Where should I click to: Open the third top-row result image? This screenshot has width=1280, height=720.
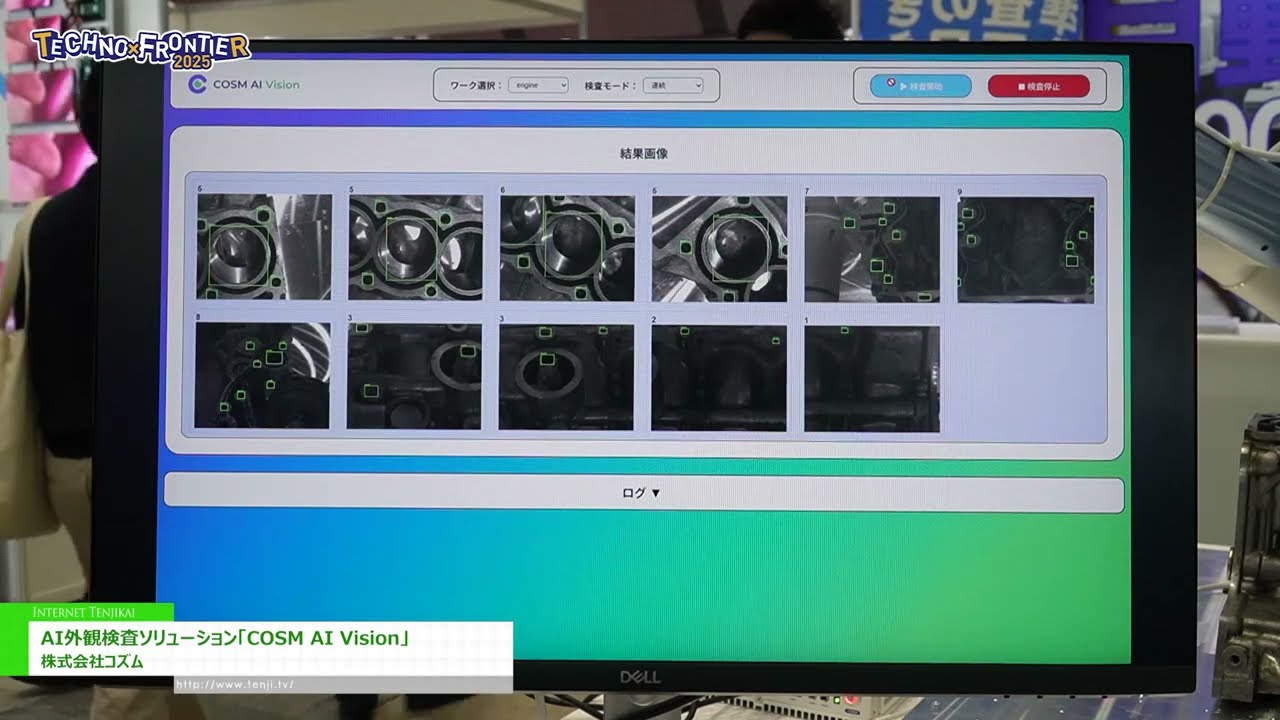pyautogui.click(x=567, y=247)
